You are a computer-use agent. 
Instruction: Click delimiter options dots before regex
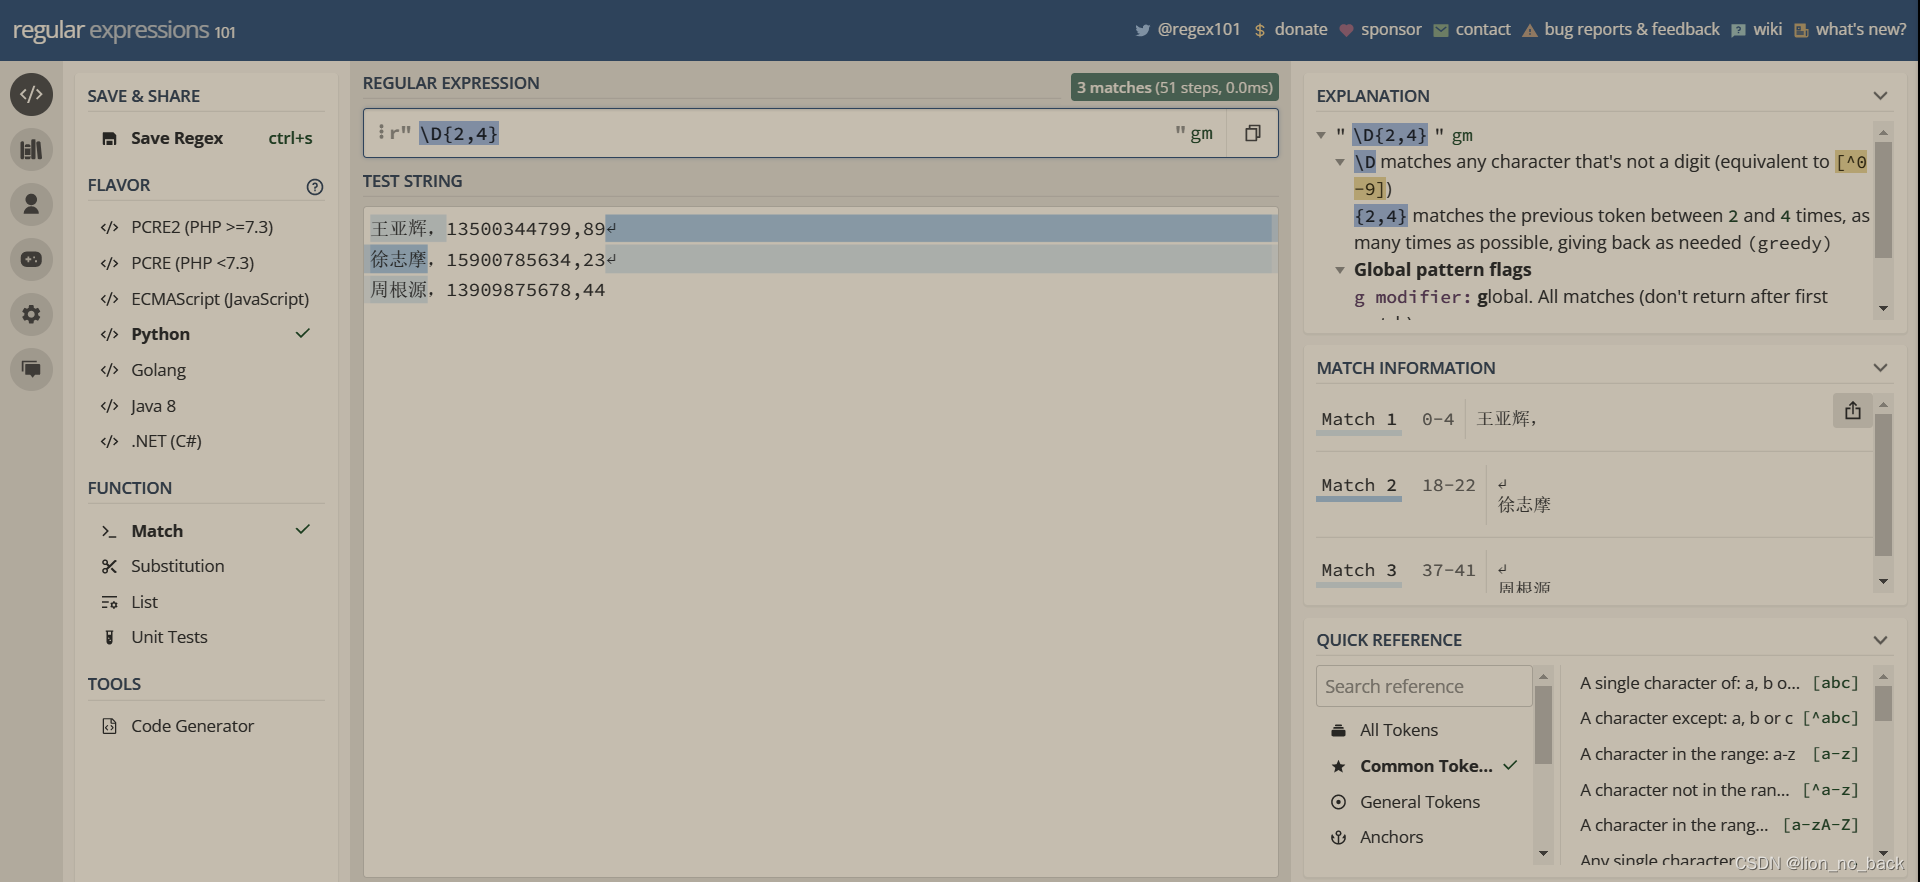(381, 132)
